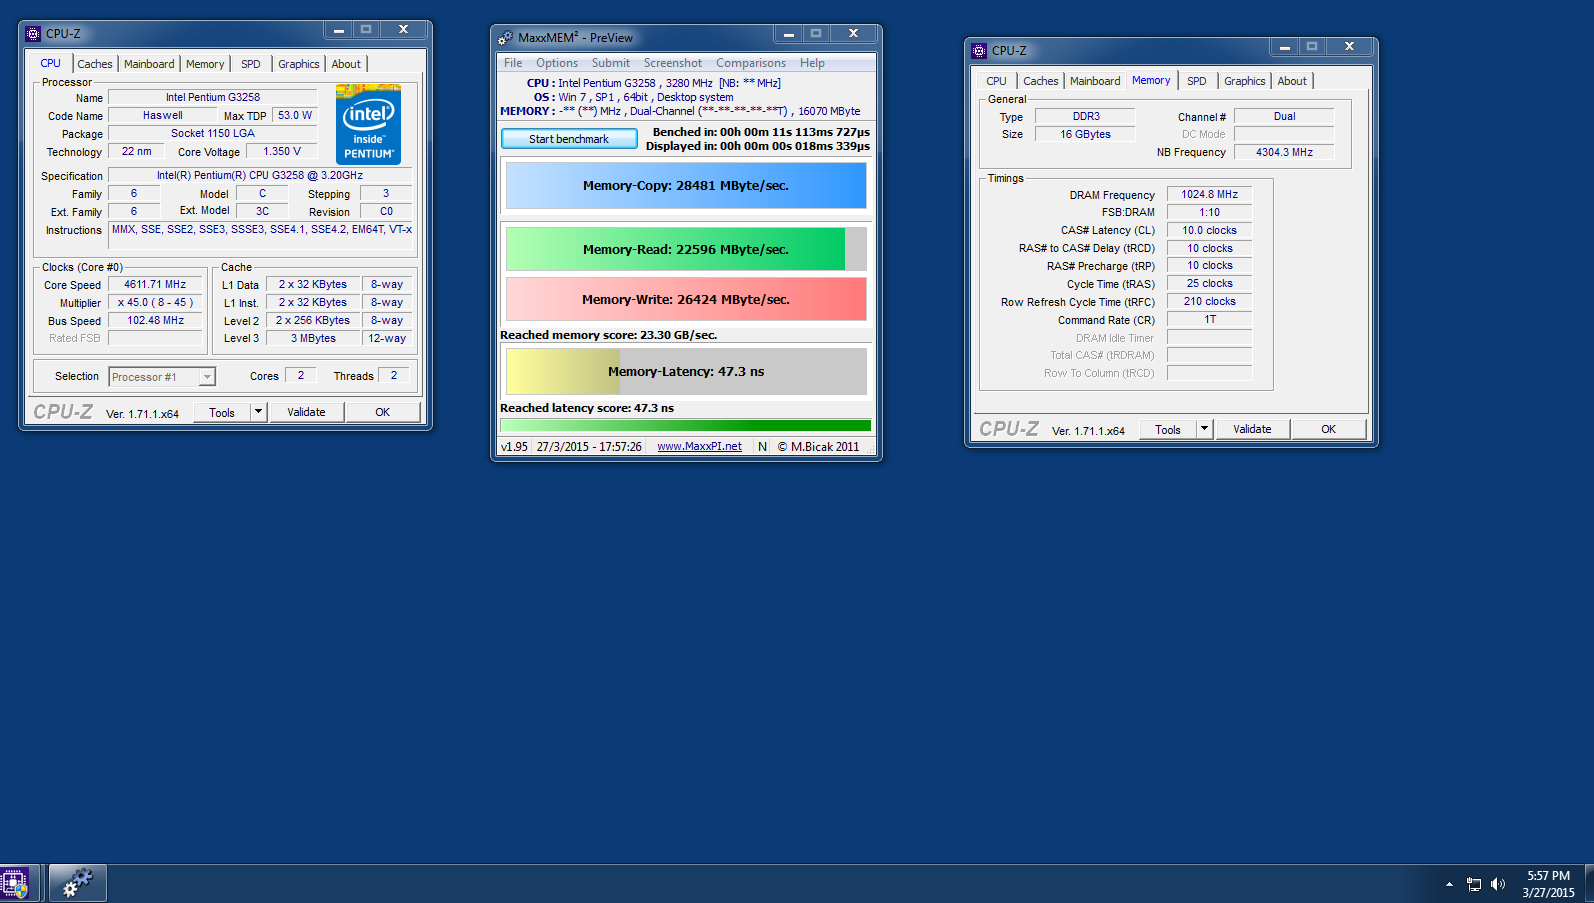Image resolution: width=1594 pixels, height=903 pixels.
Task: Open Graphics tab in left CPU-Z
Action: click(299, 64)
